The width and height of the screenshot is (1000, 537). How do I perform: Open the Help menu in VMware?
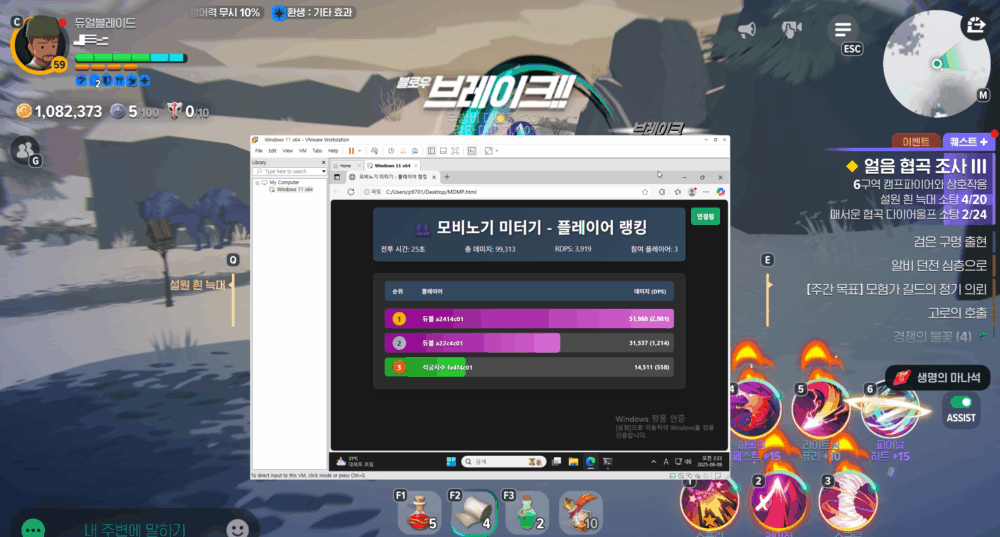[x=333, y=151]
